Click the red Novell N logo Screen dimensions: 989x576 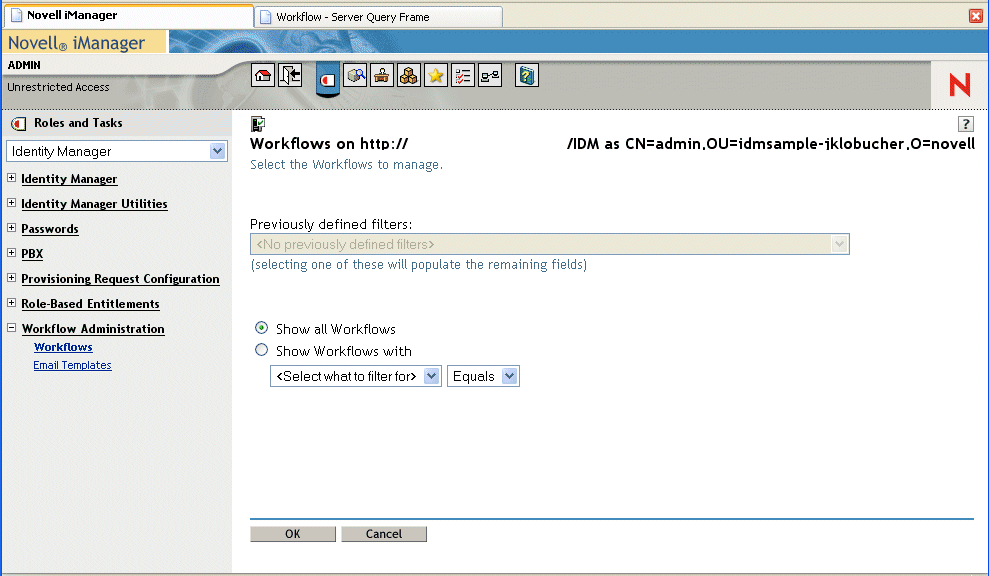(958, 85)
